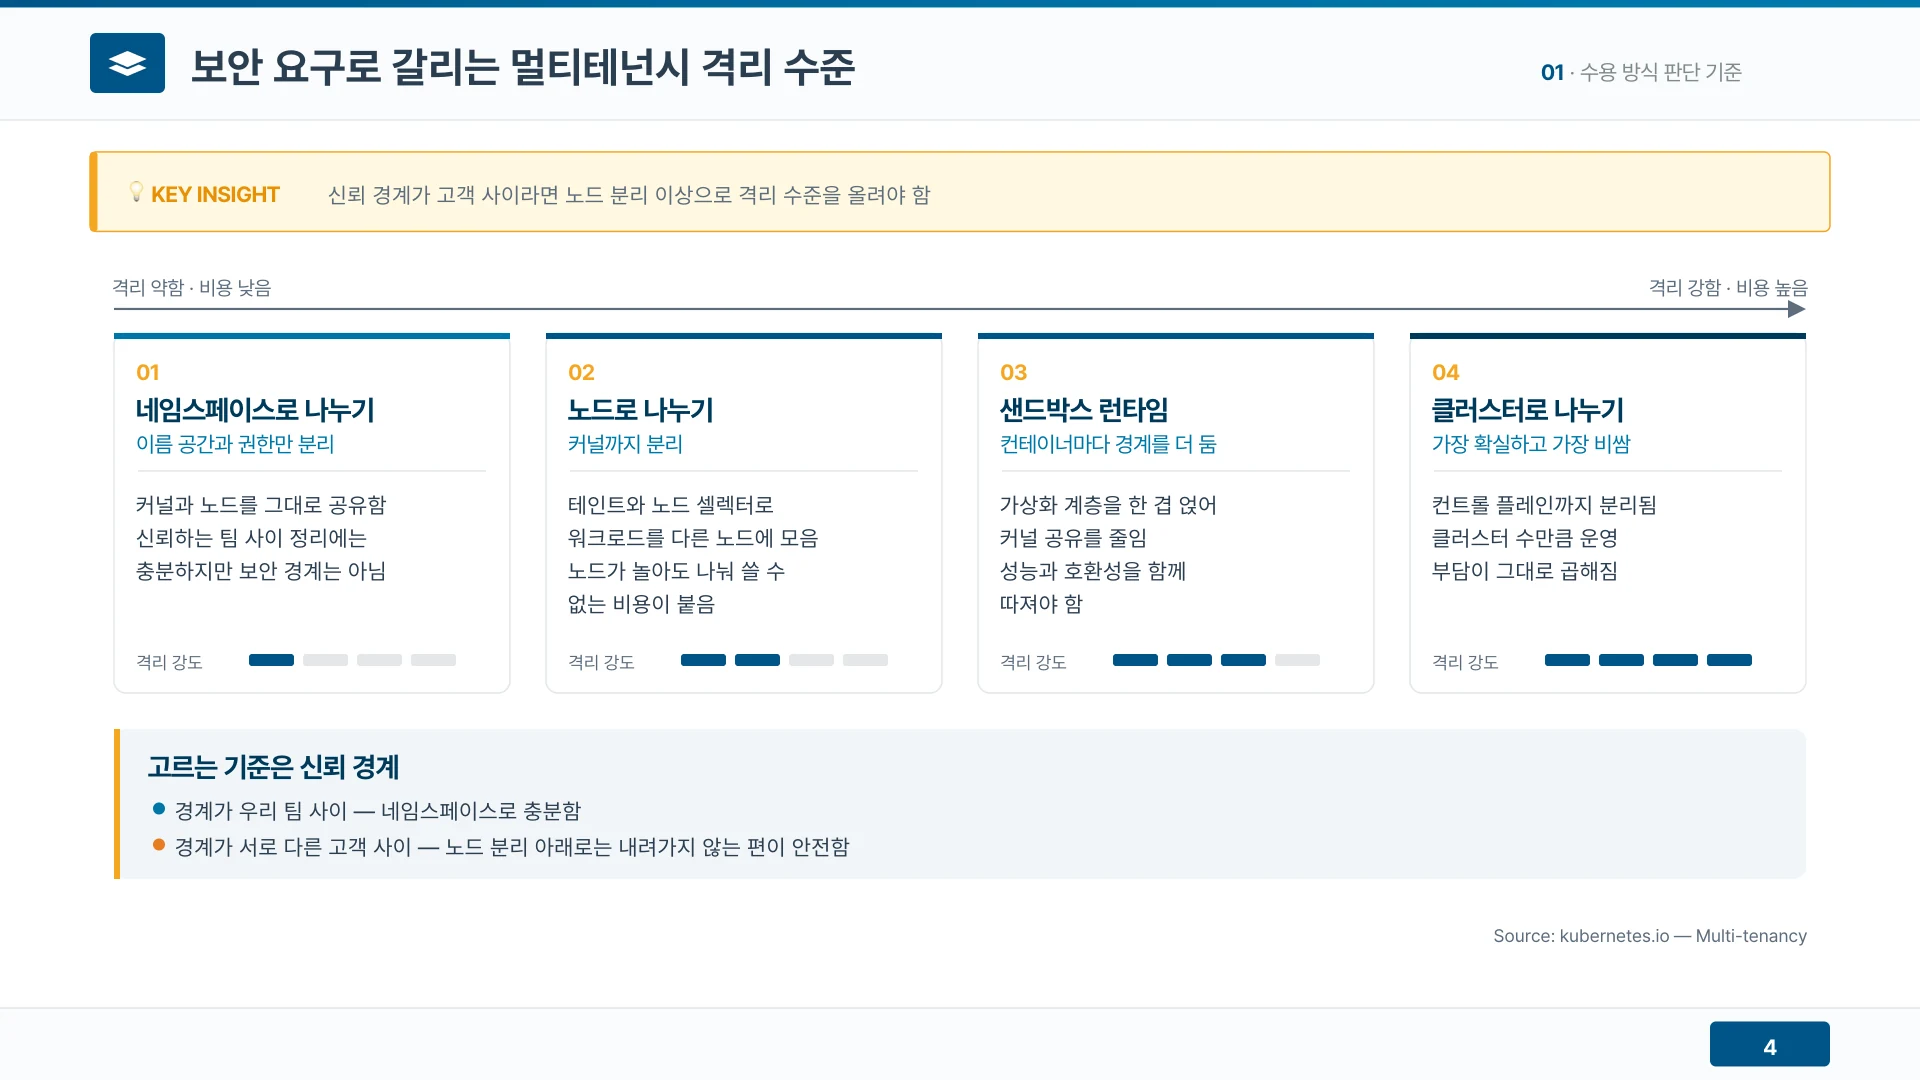The height and width of the screenshot is (1080, 1920).
Task: Click the number '02' on the node card
Action: [581, 372]
